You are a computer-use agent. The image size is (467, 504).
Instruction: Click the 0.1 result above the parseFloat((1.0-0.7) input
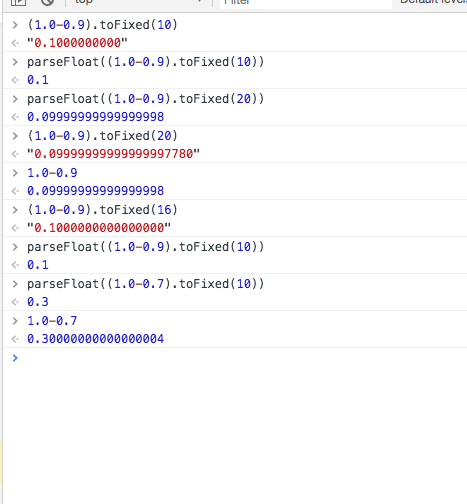point(38,265)
